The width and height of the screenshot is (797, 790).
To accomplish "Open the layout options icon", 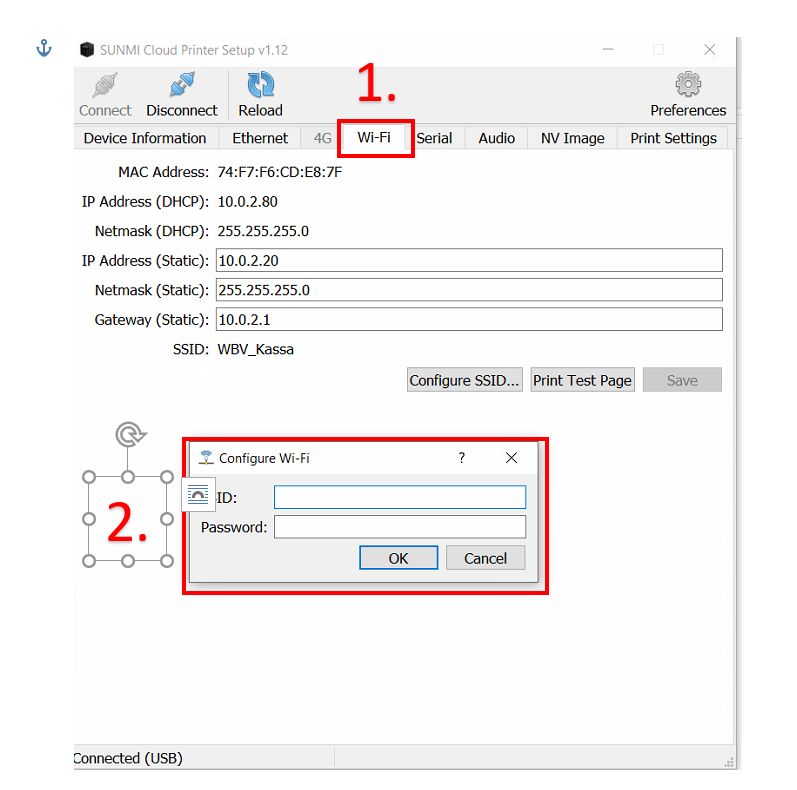I will (x=198, y=494).
